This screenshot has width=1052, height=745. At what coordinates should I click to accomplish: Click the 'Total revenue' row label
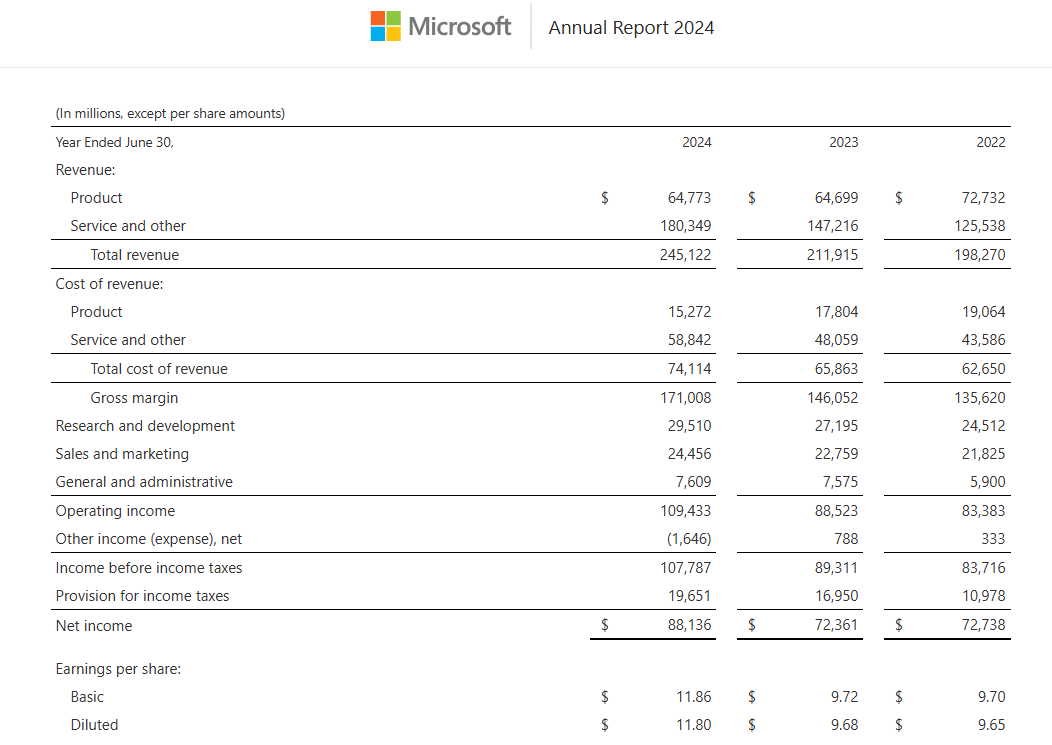[x=135, y=255]
